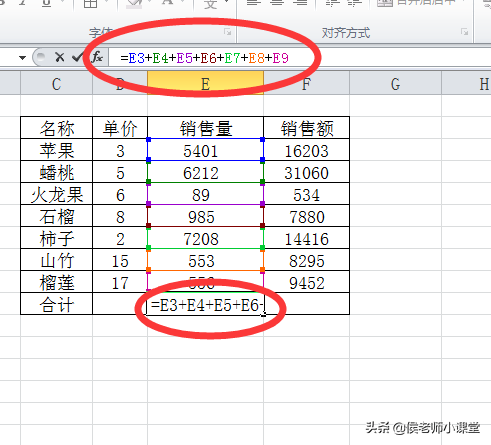Select the 16203 sales amount cell
The height and width of the screenshot is (445, 491).
pyautogui.click(x=306, y=150)
